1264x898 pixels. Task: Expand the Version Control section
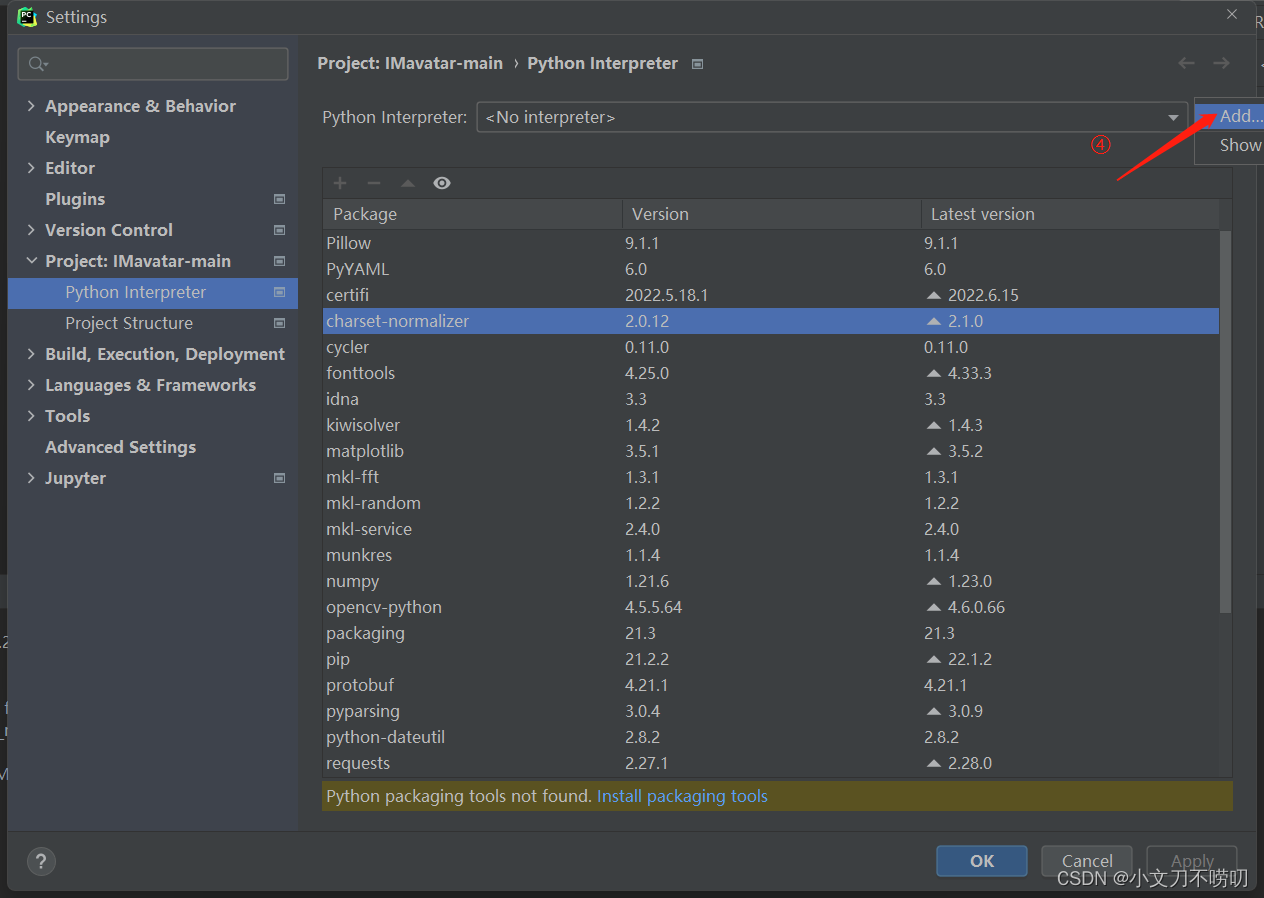click(x=31, y=230)
